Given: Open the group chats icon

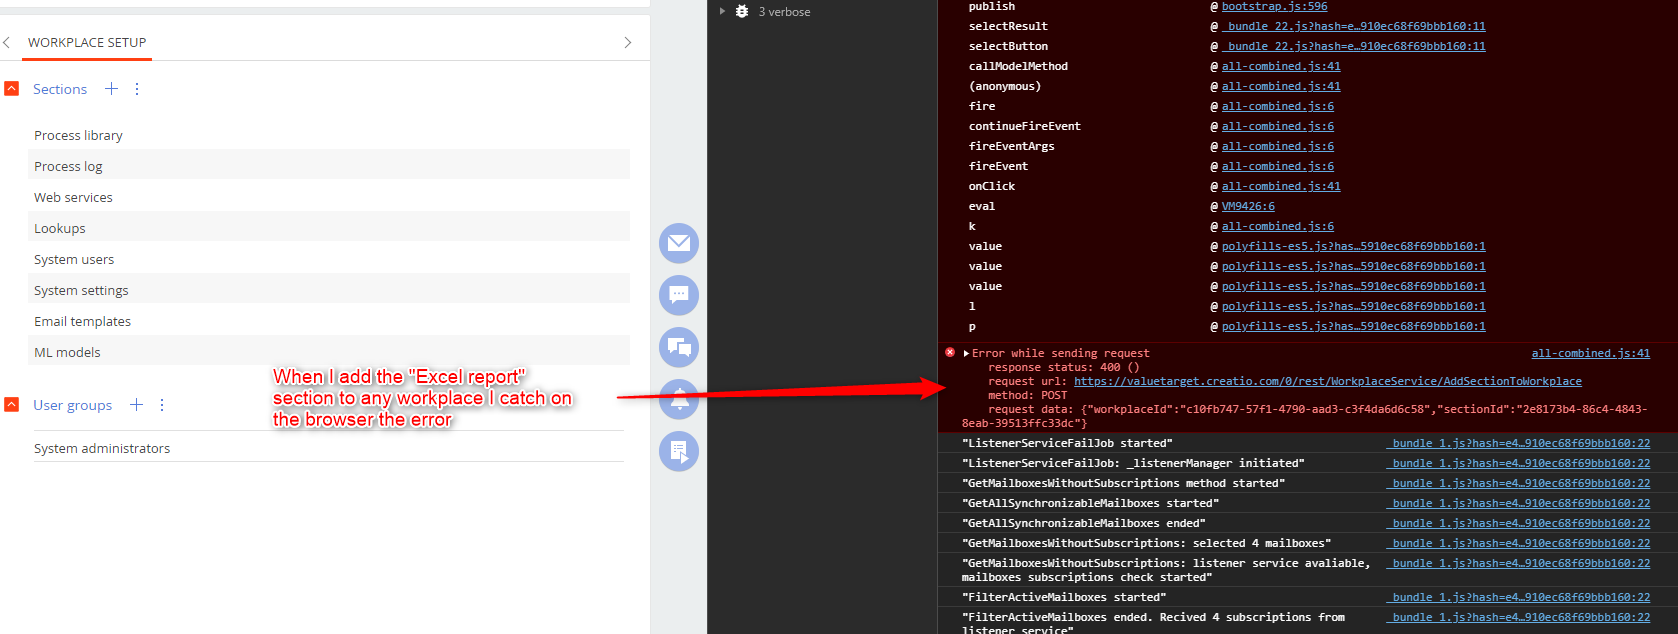Looking at the screenshot, I should (678, 347).
